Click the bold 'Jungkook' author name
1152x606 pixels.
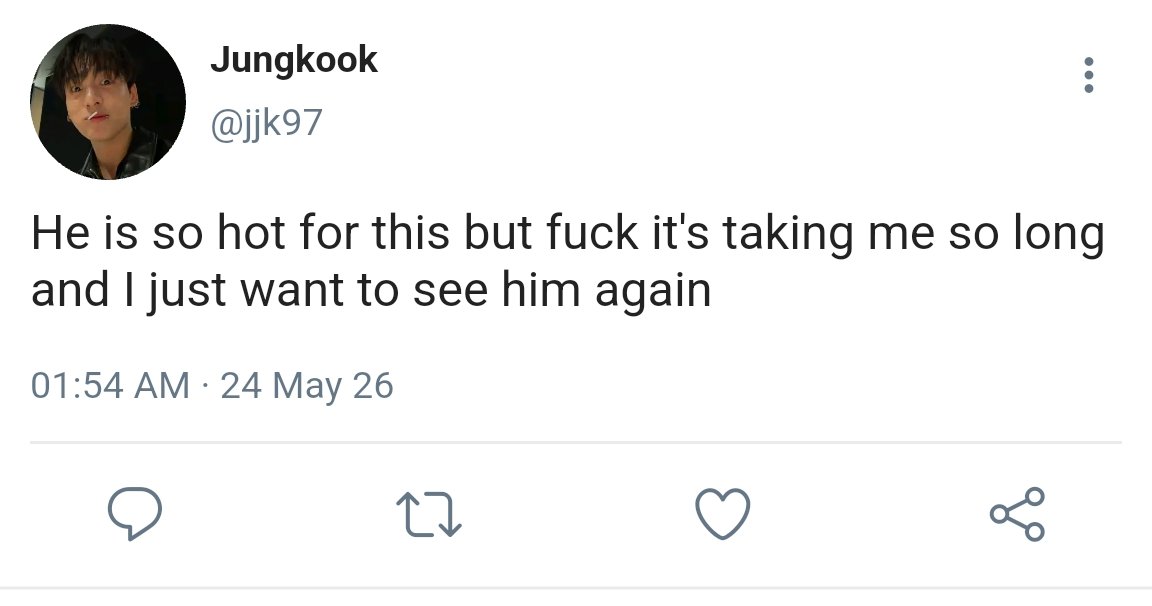click(x=294, y=60)
